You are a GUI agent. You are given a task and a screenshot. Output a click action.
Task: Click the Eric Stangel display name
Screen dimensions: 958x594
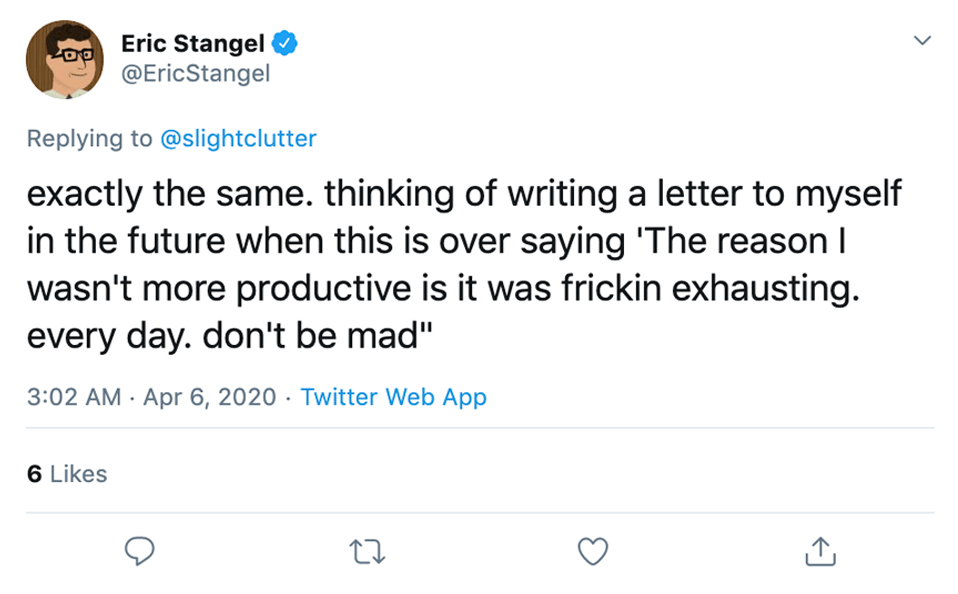[x=192, y=43]
